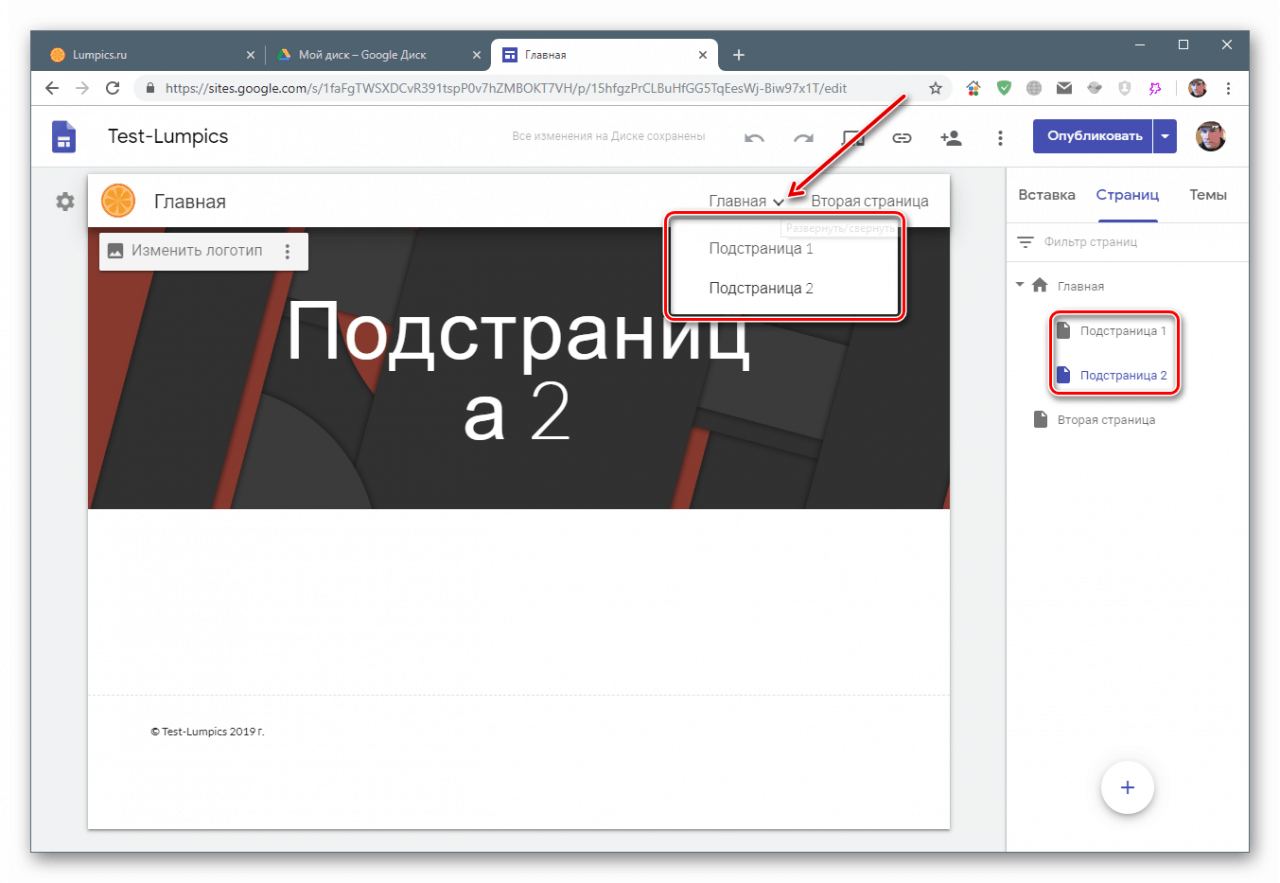The height and width of the screenshot is (883, 1280).
Task: Bookmark this page with star icon
Action: (936, 88)
